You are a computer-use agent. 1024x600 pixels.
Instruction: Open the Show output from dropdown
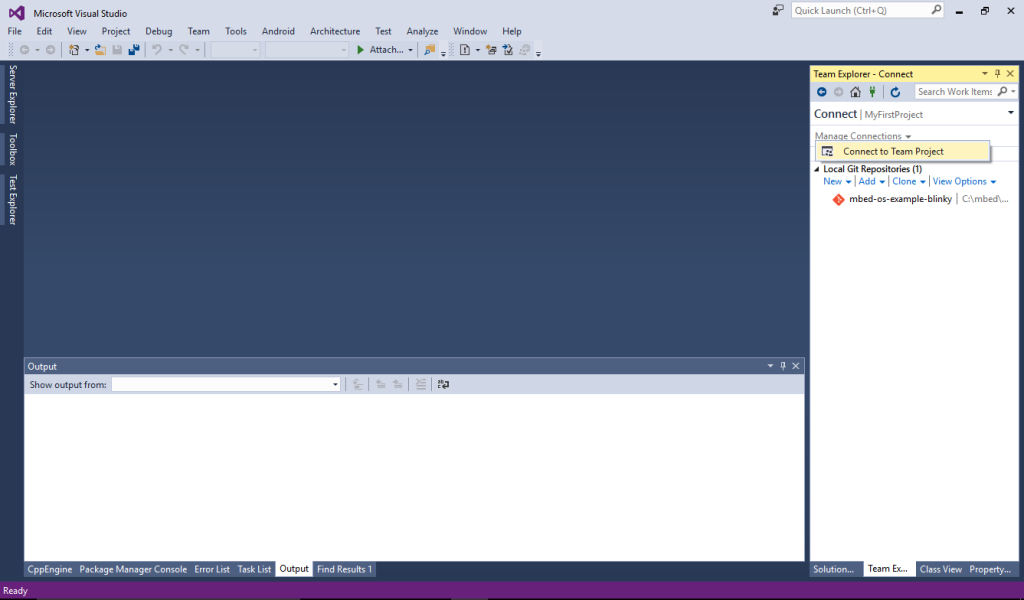click(x=334, y=384)
